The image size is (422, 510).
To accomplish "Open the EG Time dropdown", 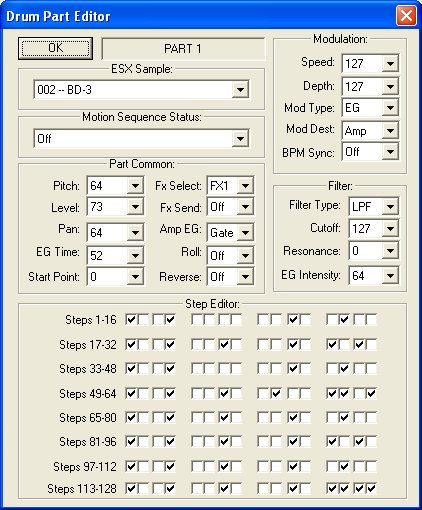I will 135,256.
